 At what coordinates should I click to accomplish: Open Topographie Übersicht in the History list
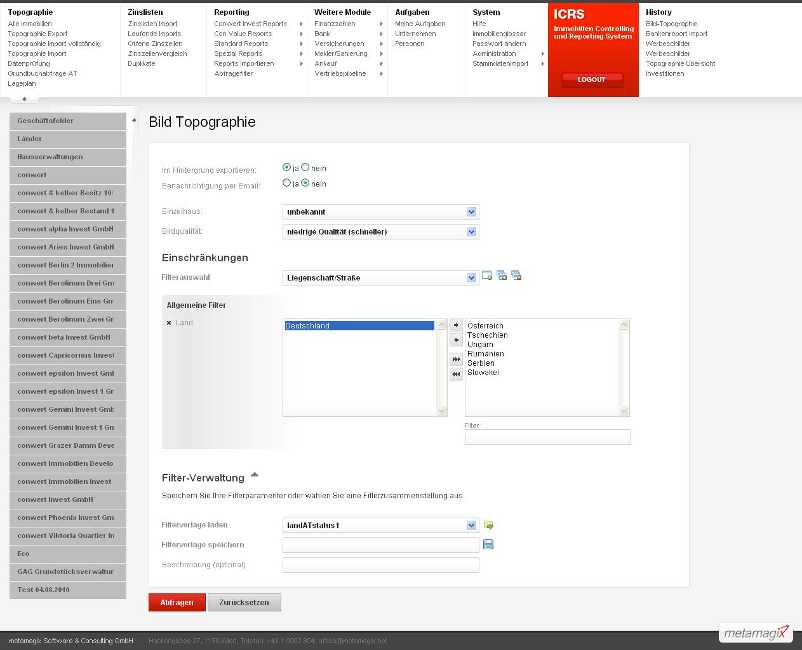(x=680, y=63)
